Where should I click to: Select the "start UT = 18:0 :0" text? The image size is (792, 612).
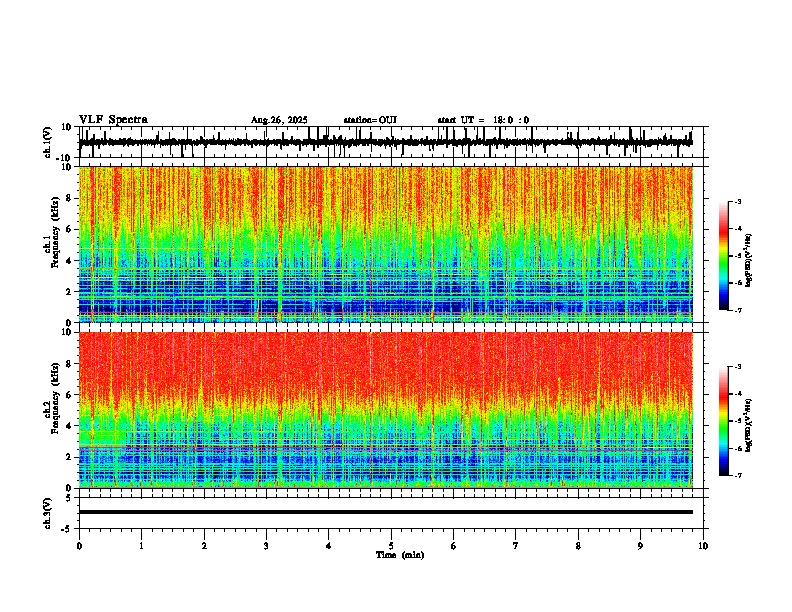[x=483, y=120]
